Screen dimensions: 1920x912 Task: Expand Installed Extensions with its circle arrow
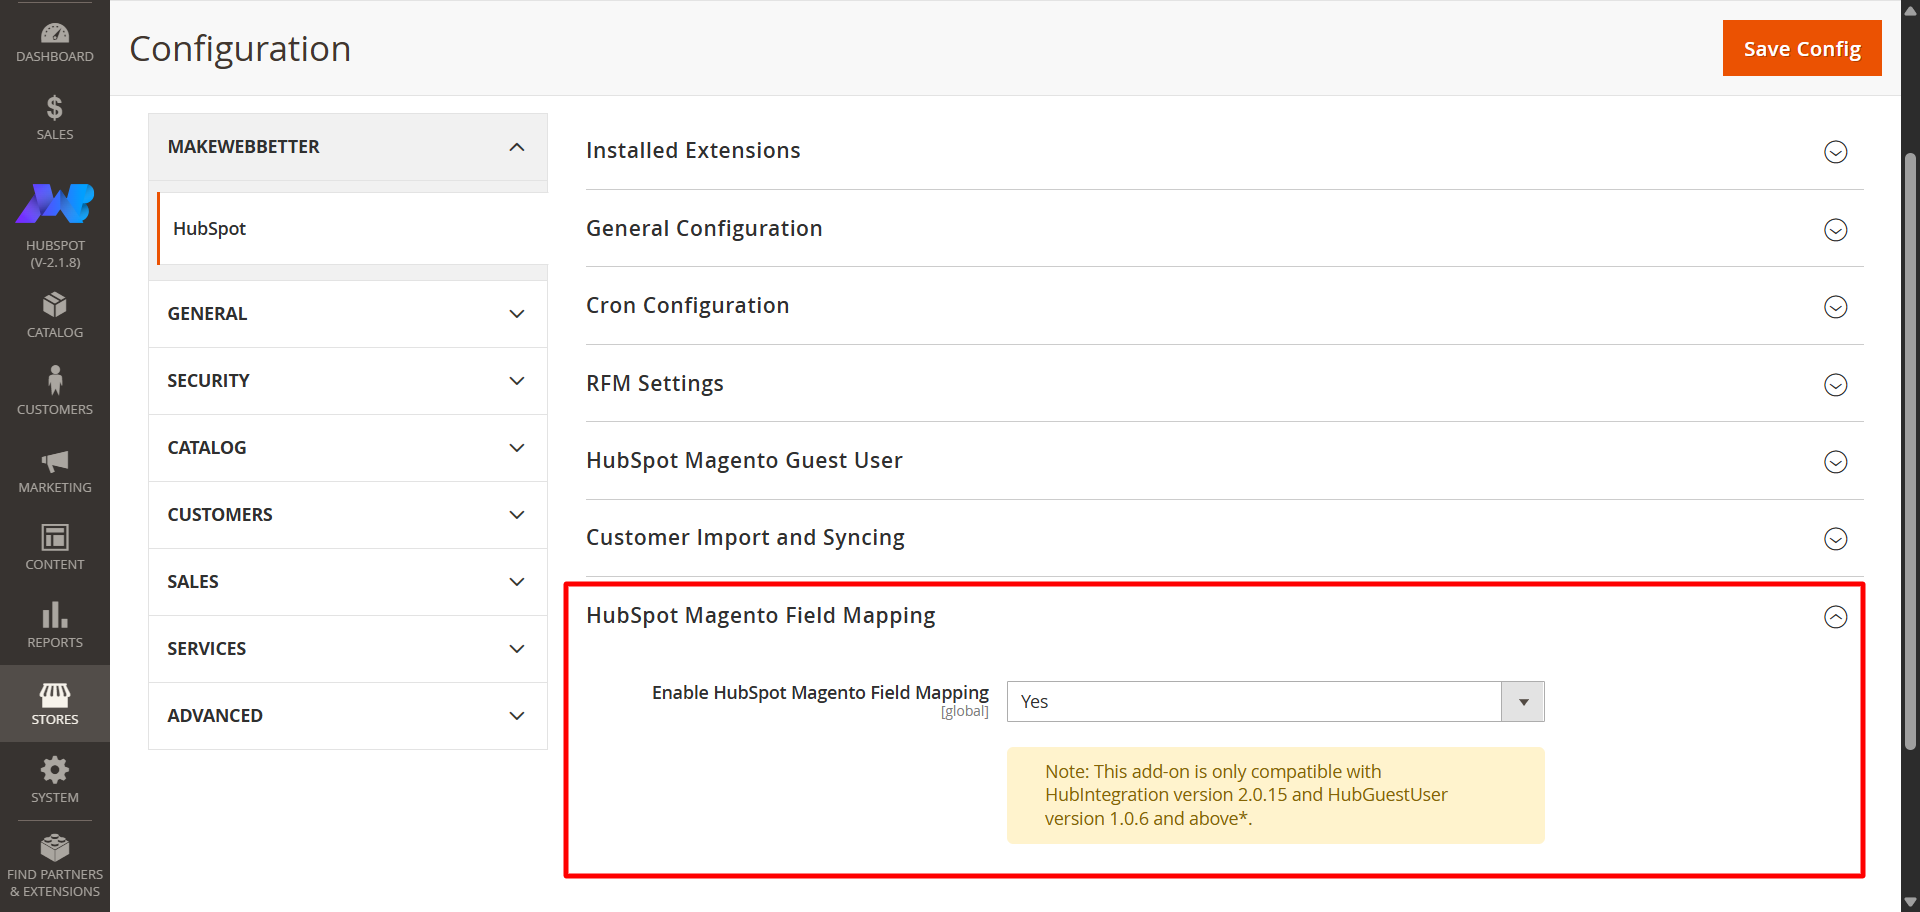click(1835, 152)
